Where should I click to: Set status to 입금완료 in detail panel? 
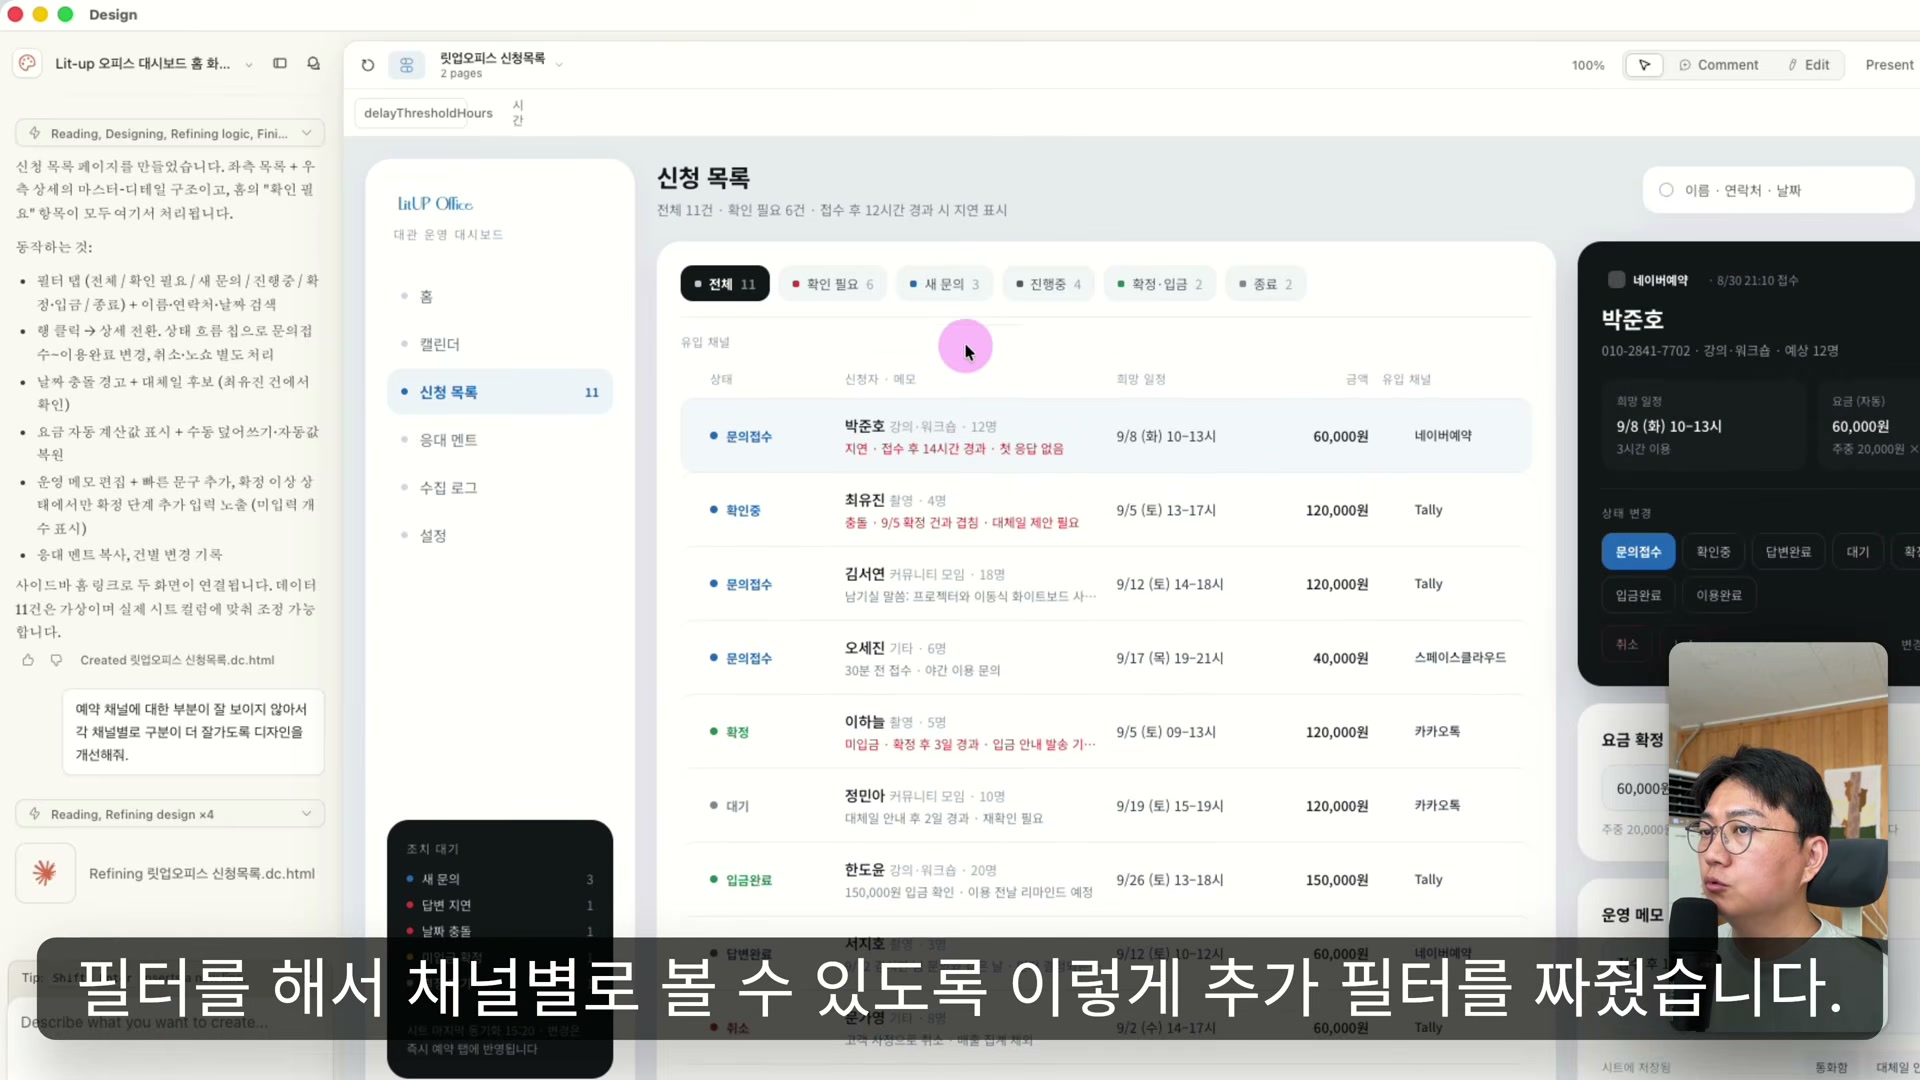pyautogui.click(x=1638, y=595)
